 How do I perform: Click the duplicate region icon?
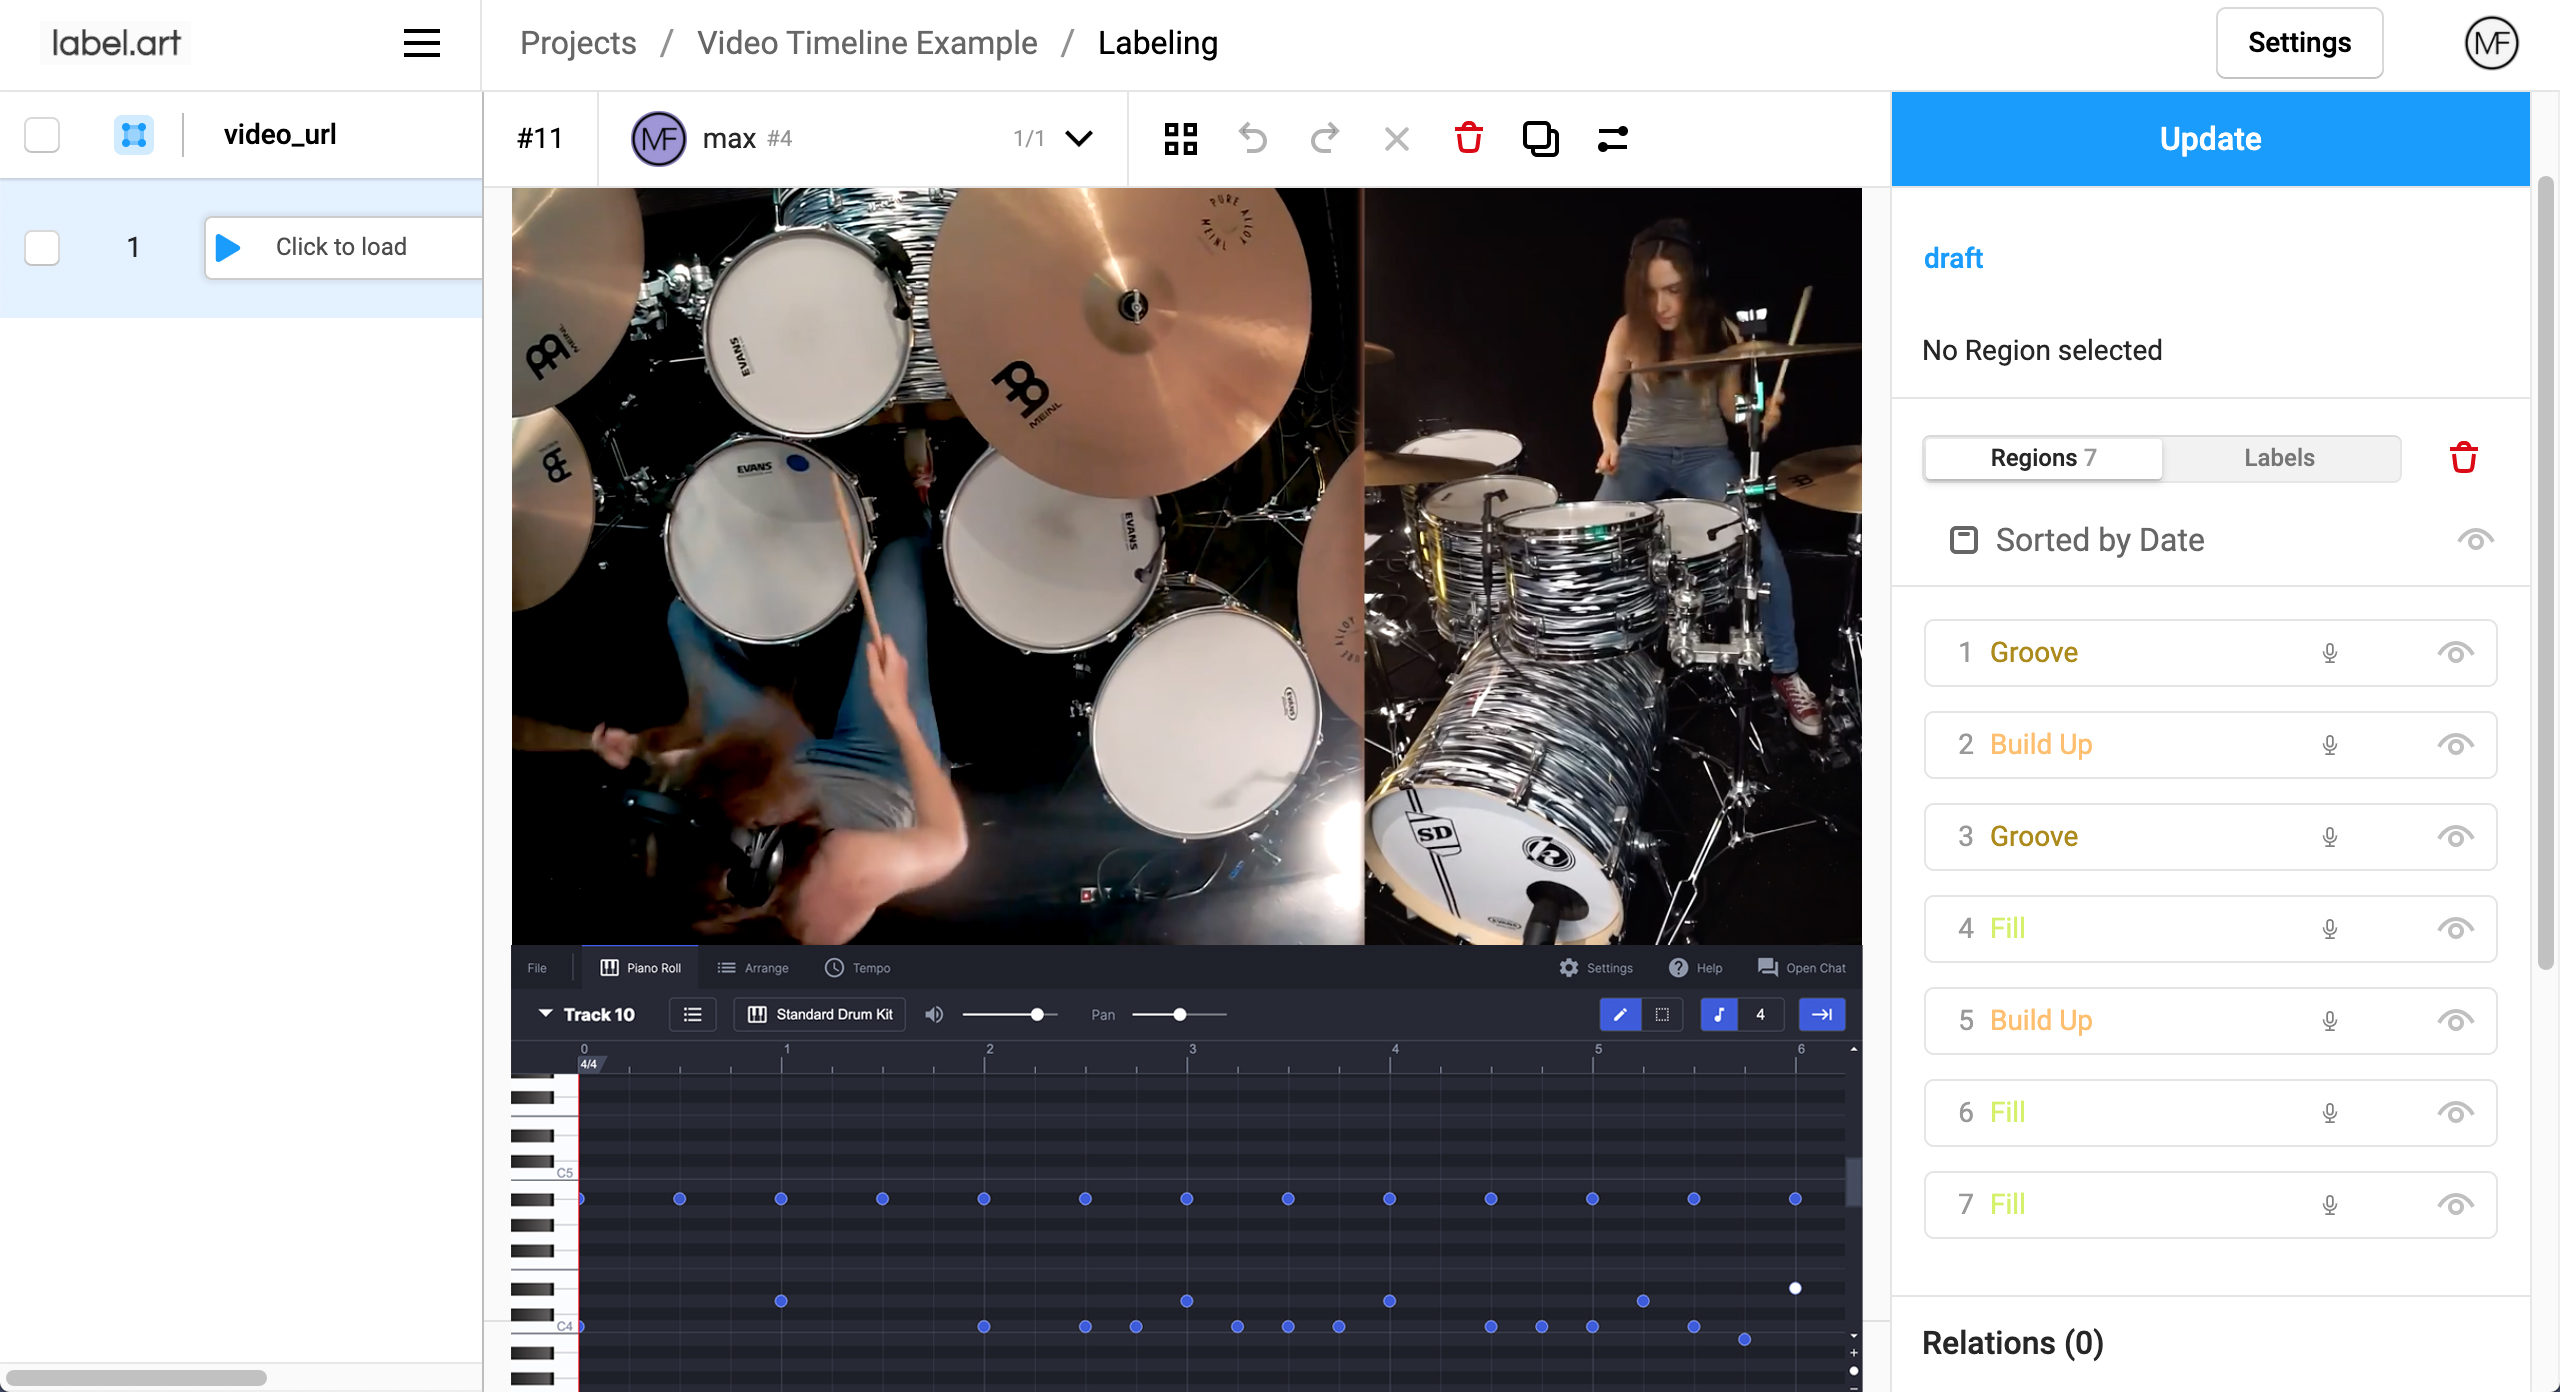[x=1539, y=139]
